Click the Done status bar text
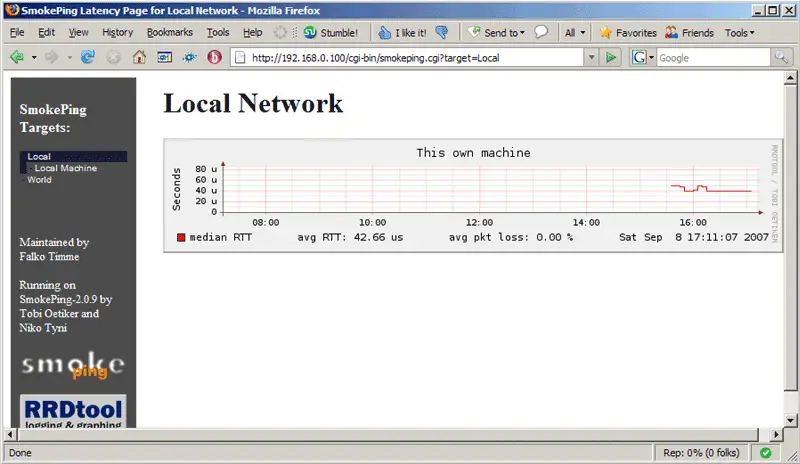This screenshot has width=800, height=464. click(x=20, y=453)
